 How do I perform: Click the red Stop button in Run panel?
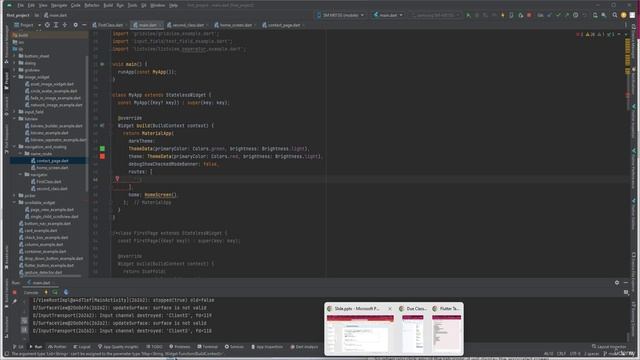click(15, 293)
